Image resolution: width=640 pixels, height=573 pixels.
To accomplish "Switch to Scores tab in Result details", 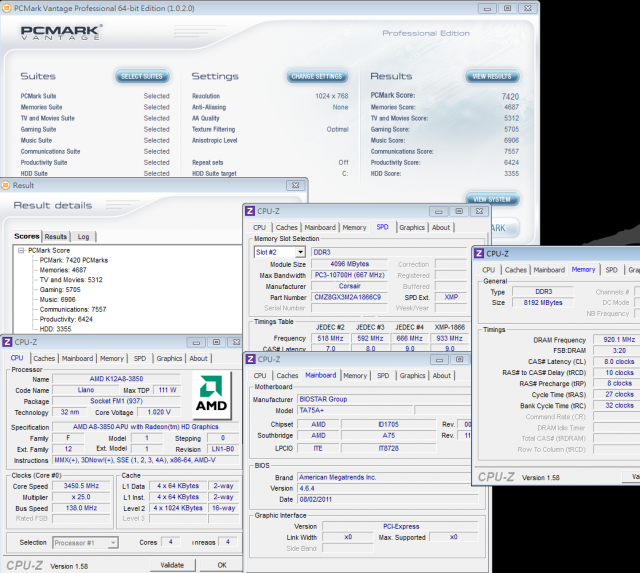I will point(27,236).
